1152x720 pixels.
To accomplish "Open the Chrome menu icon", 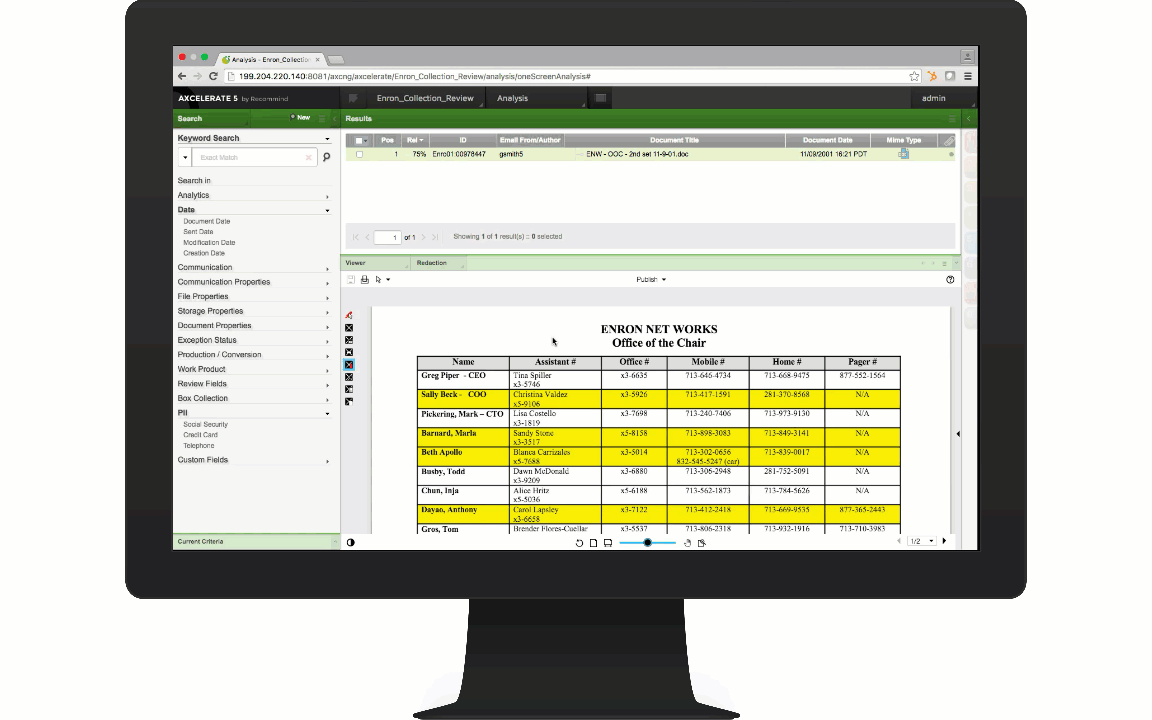I will click(968, 76).
